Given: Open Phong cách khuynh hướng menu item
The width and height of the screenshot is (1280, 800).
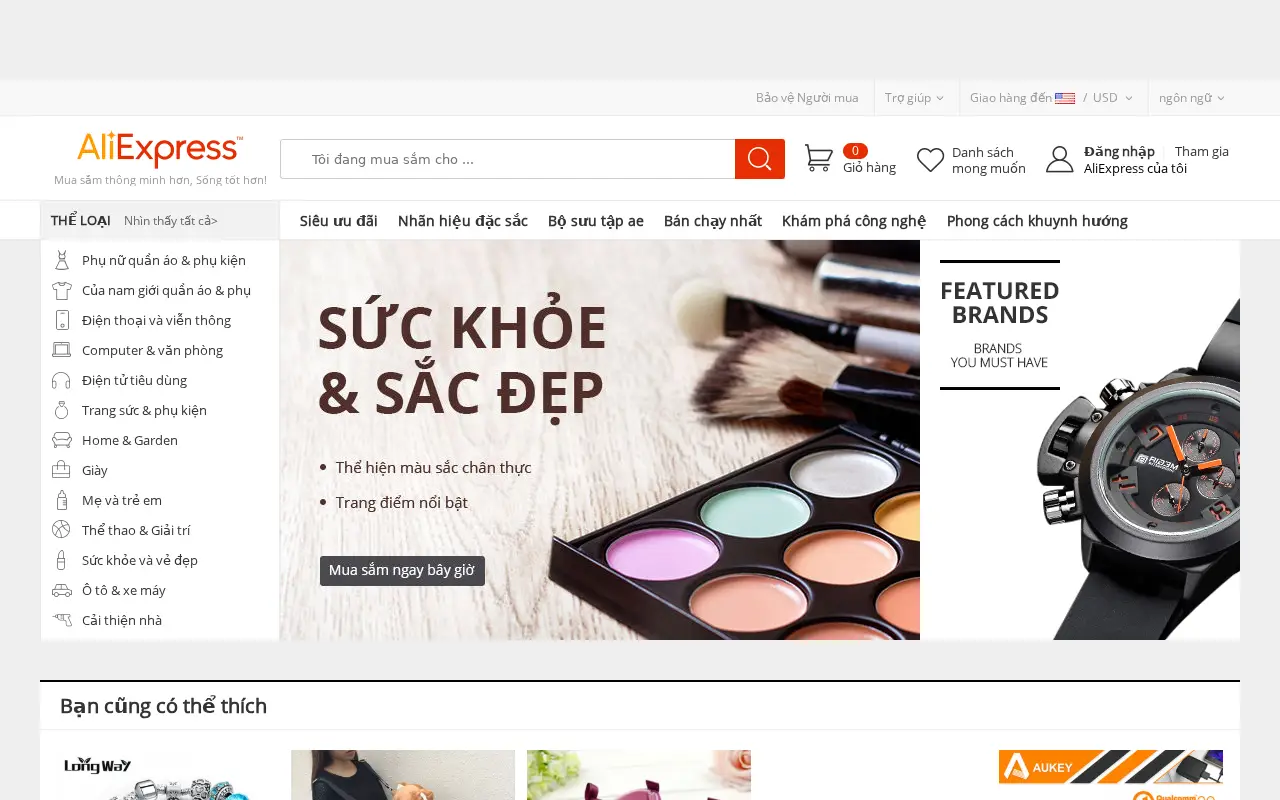Looking at the screenshot, I should click(1037, 221).
